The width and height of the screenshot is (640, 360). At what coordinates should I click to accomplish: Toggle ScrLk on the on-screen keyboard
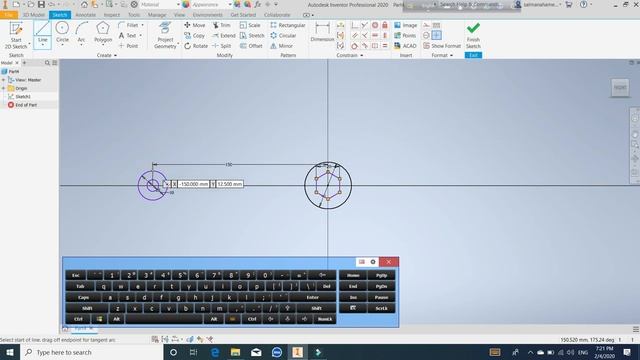pos(381,308)
